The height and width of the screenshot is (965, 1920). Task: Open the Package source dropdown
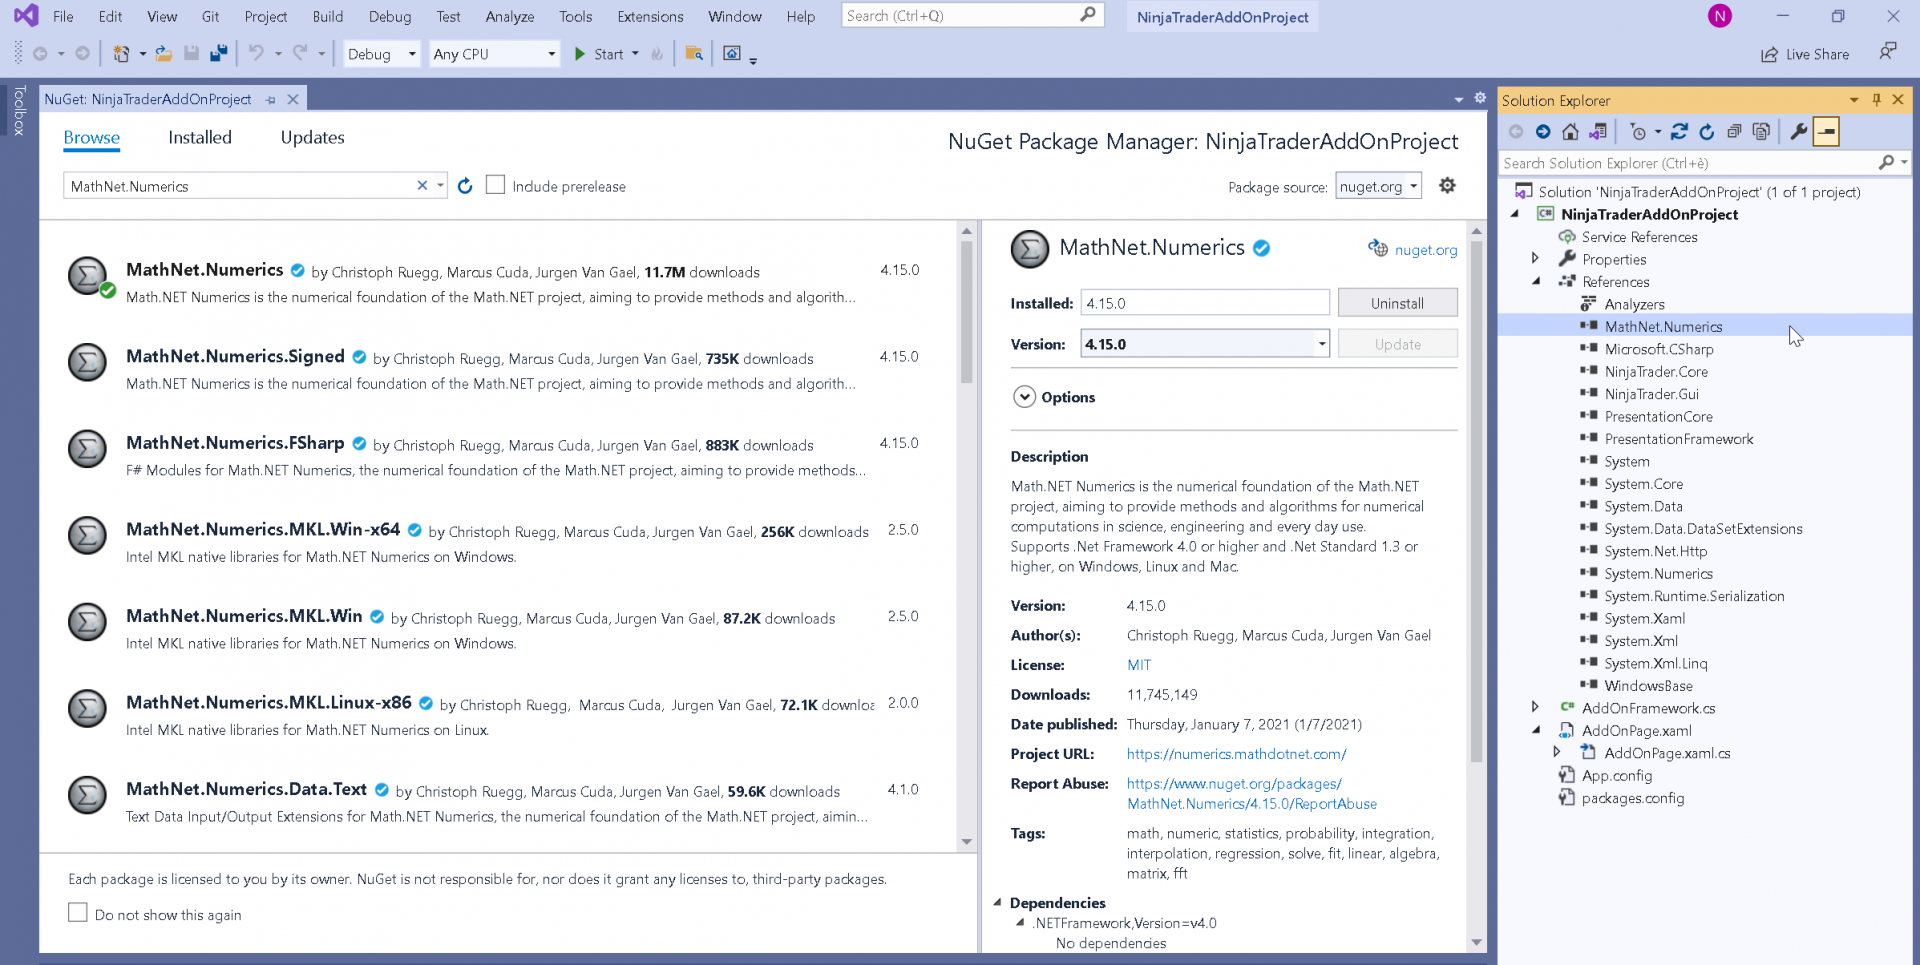(x=1378, y=186)
